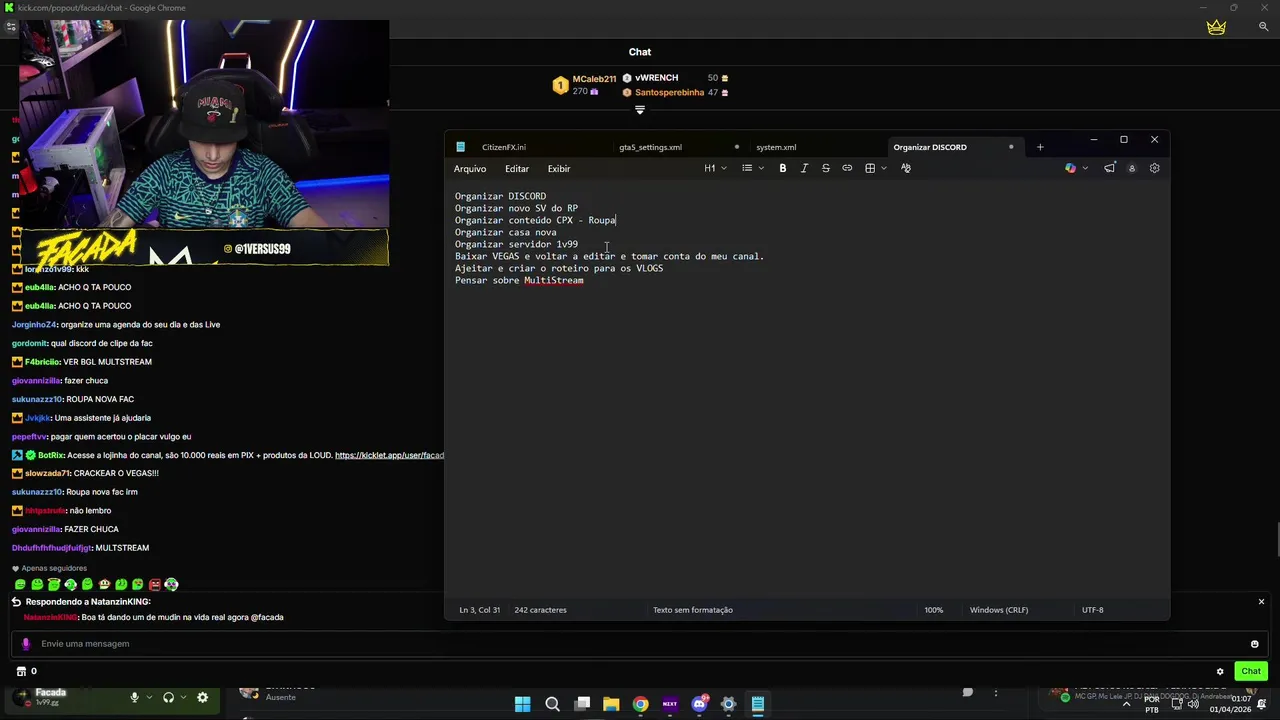Switch to Notepad on taskbar
The height and width of the screenshot is (720, 1280).
tap(758, 704)
